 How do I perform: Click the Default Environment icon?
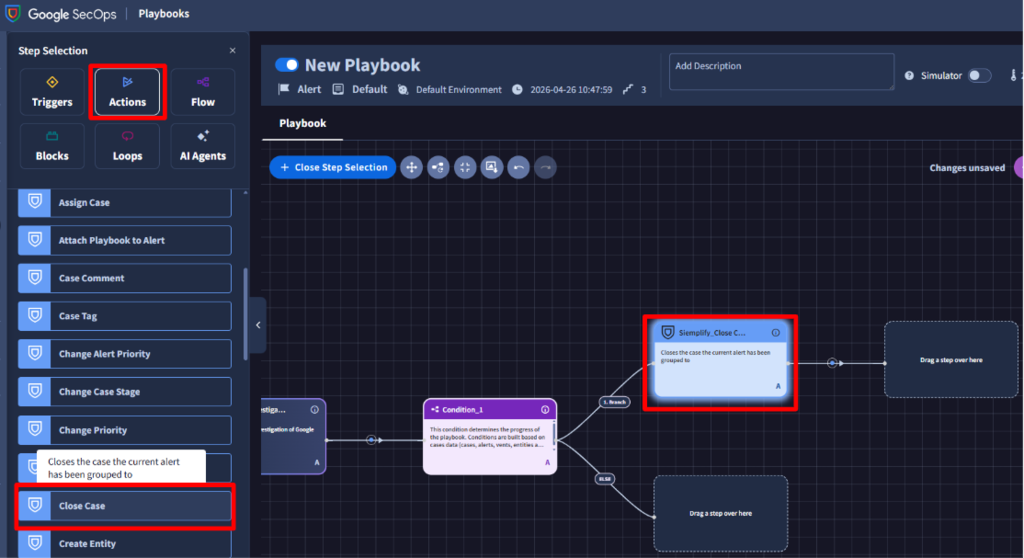click(x=403, y=90)
